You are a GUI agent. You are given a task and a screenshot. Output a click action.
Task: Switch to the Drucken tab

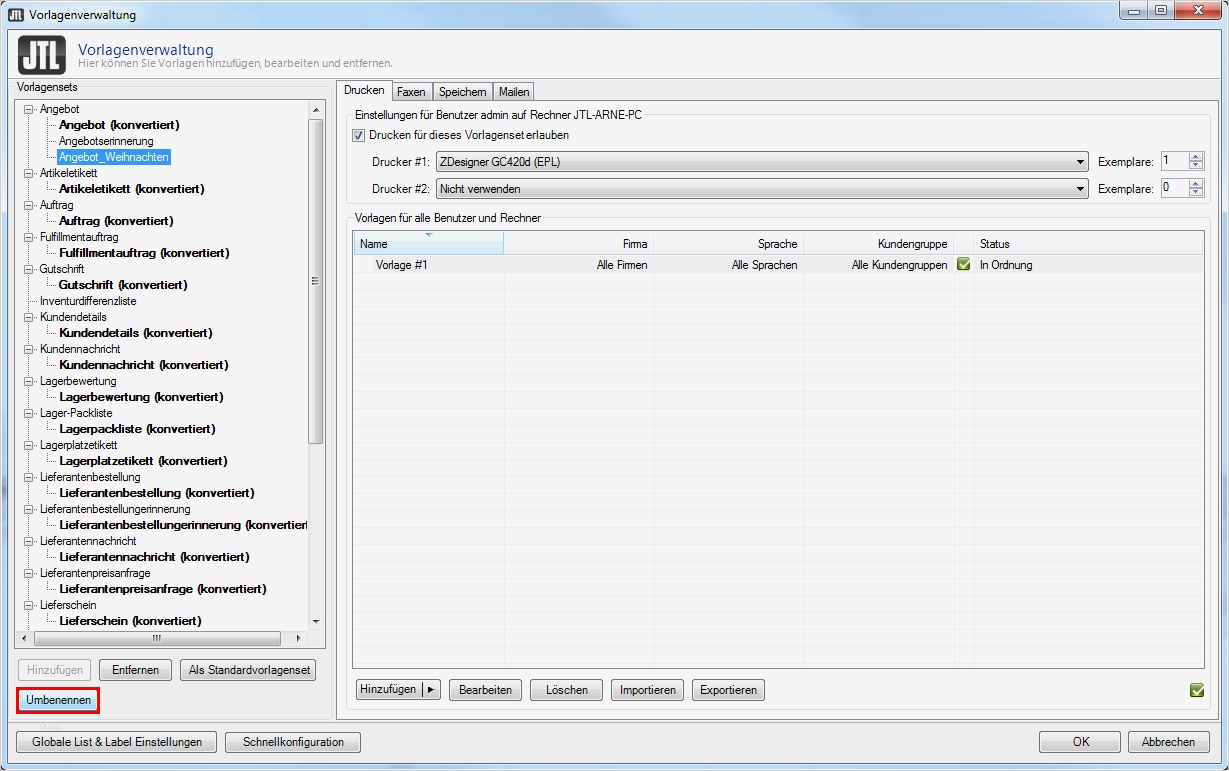click(x=364, y=90)
